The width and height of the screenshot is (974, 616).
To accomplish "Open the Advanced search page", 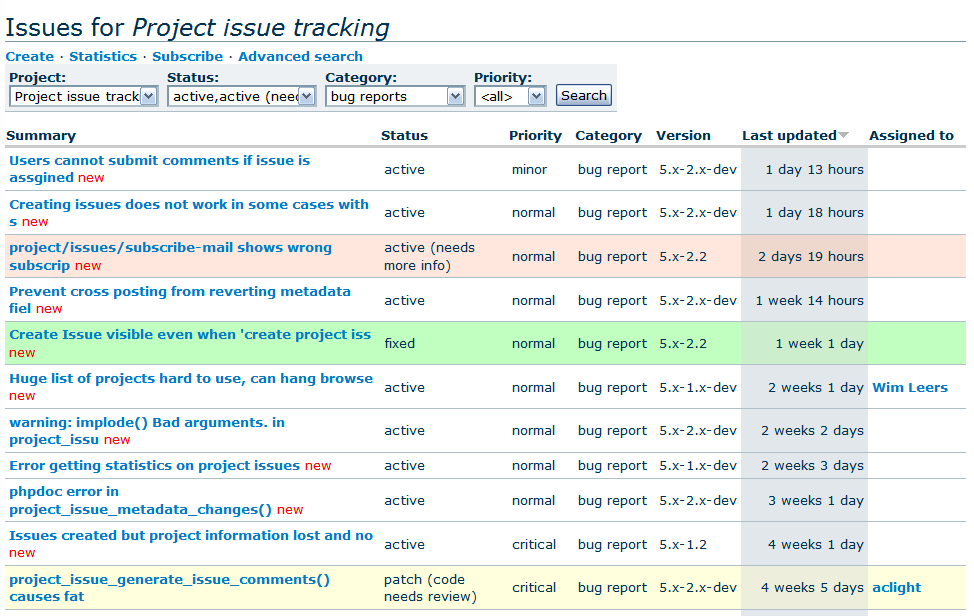I will coord(300,56).
